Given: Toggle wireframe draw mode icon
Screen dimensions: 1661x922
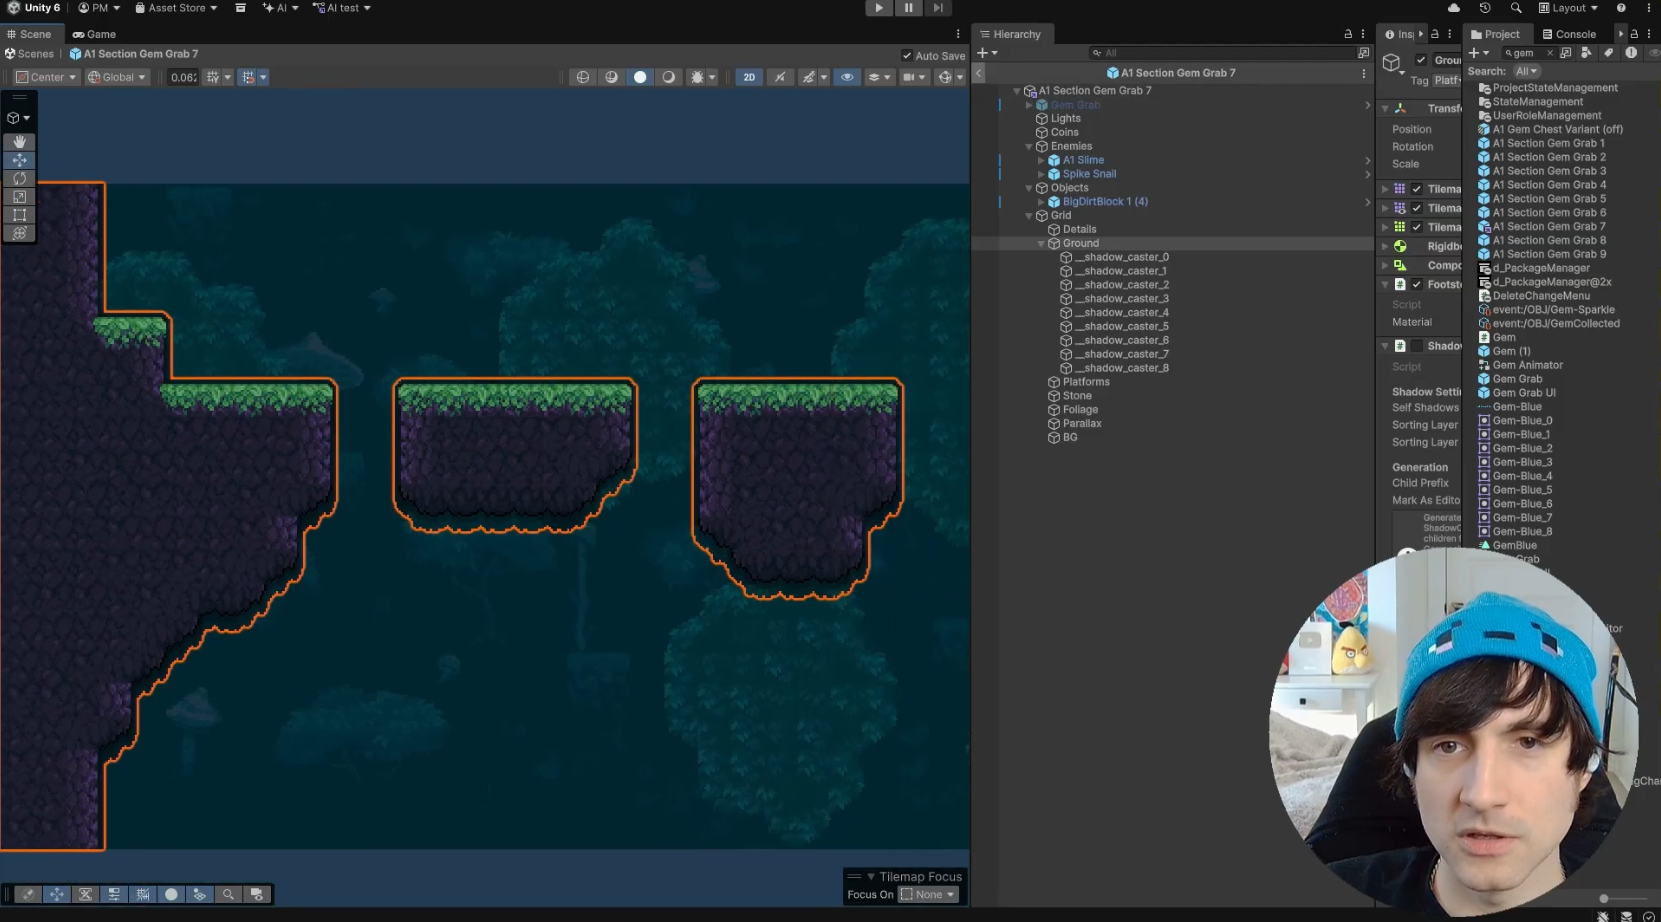Looking at the screenshot, I should [x=583, y=77].
